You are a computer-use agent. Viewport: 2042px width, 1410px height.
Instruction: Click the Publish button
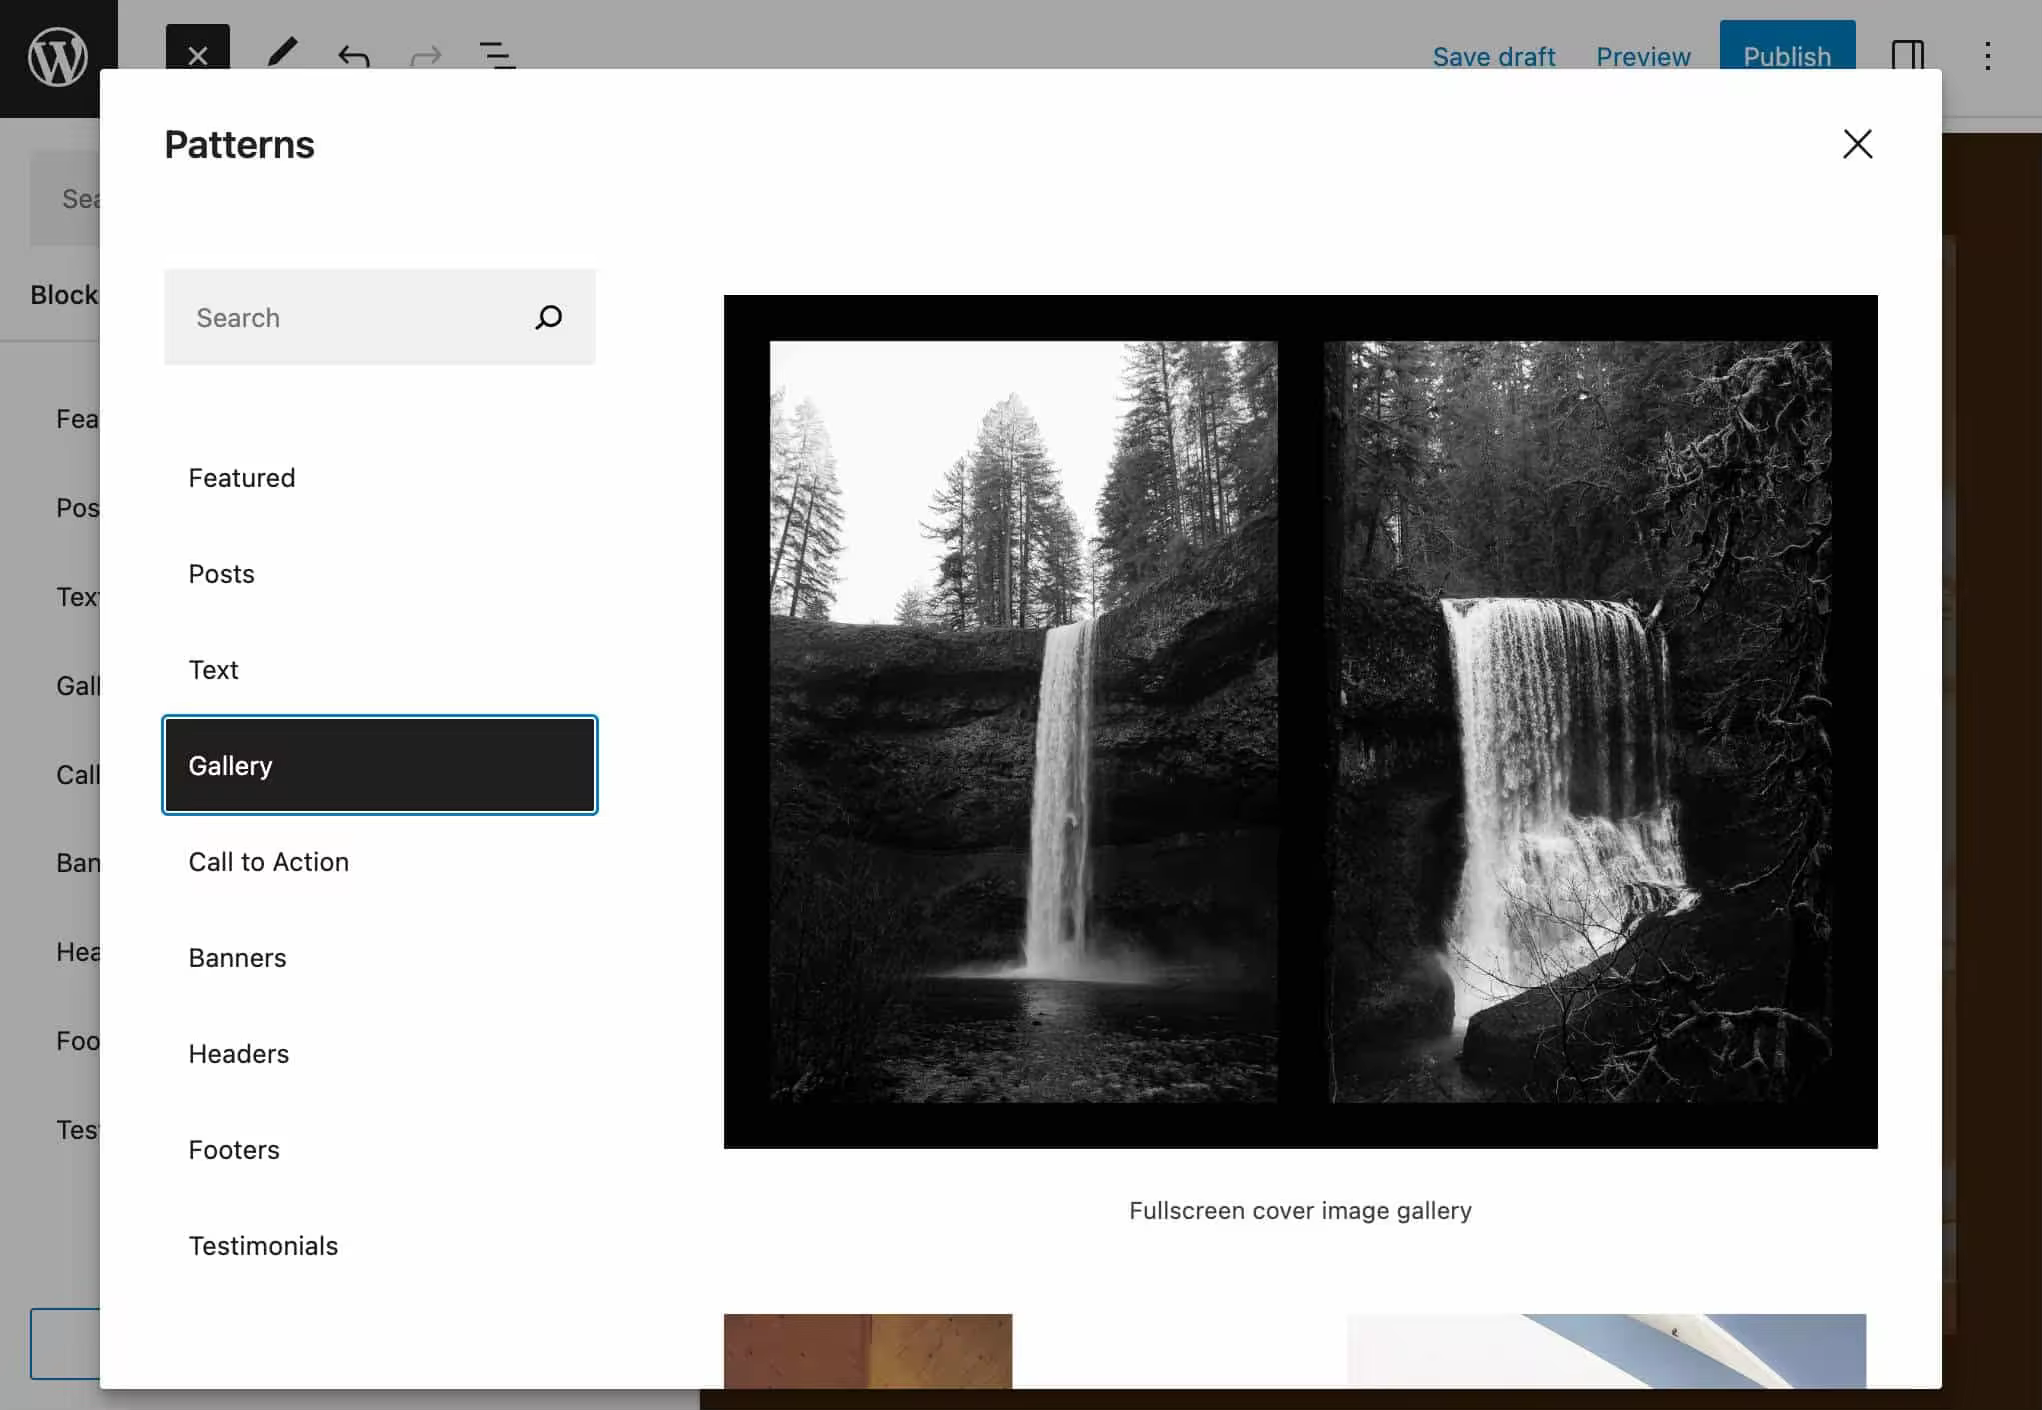click(1787, 47)
